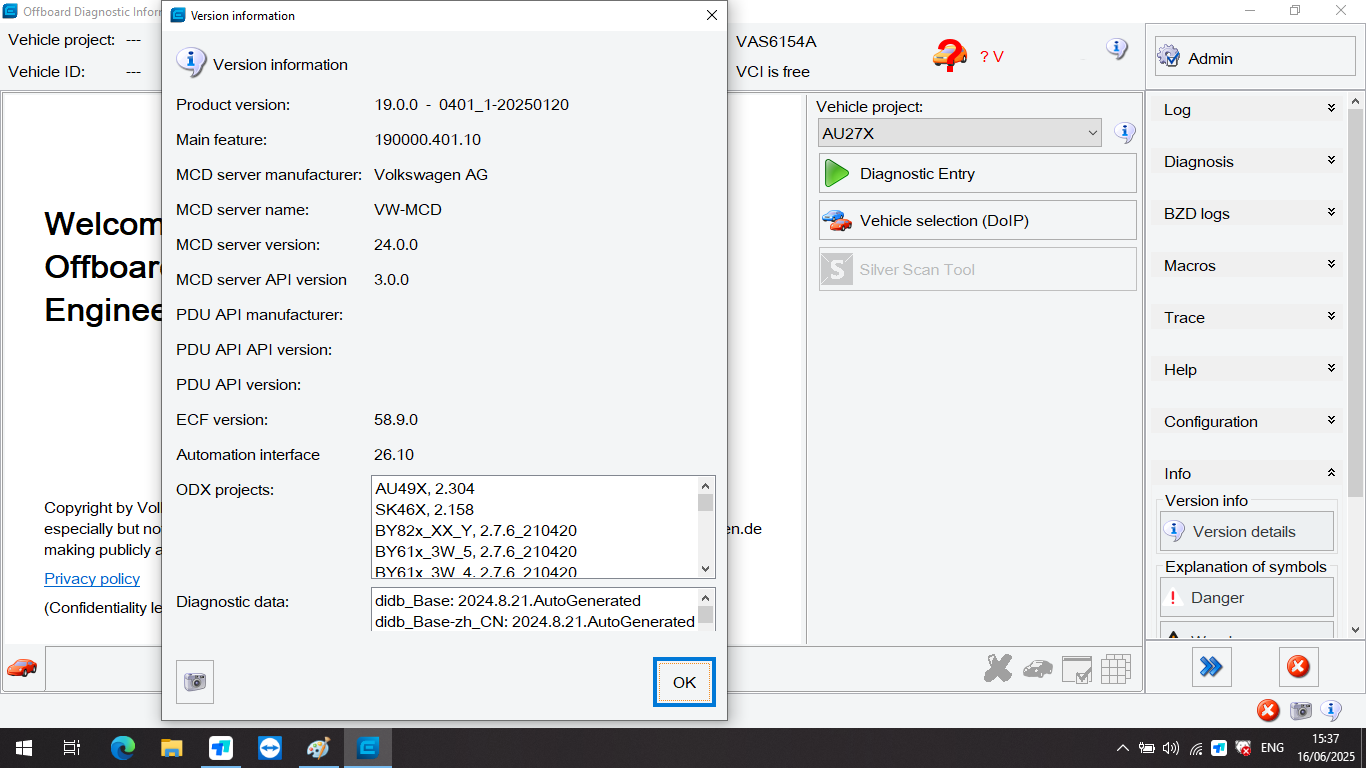Screen dimensions: 1366x768
Task: Expand the Diagnosis section
Action: coord(1246,161)
